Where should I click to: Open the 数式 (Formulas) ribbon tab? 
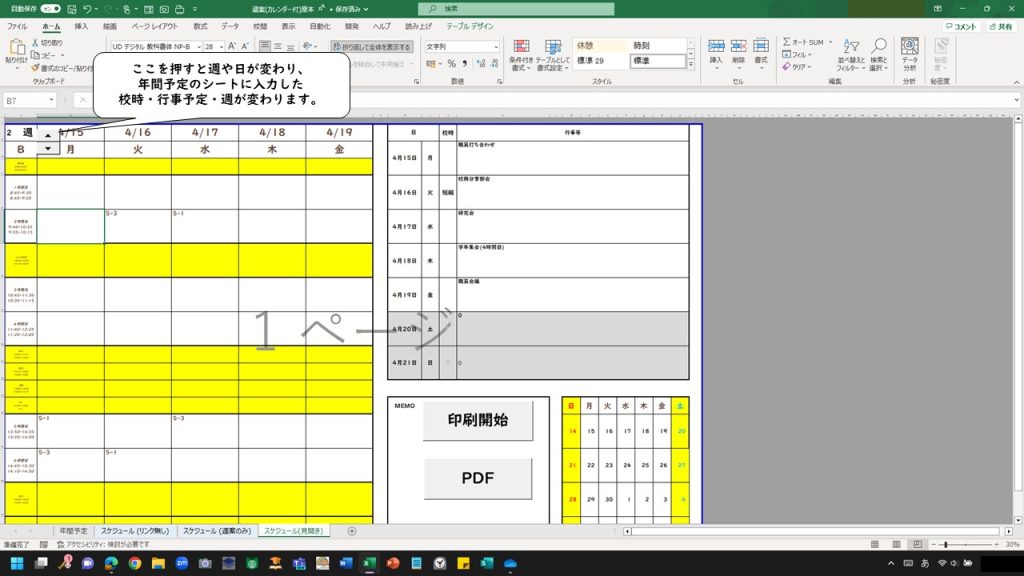point(200,26)
